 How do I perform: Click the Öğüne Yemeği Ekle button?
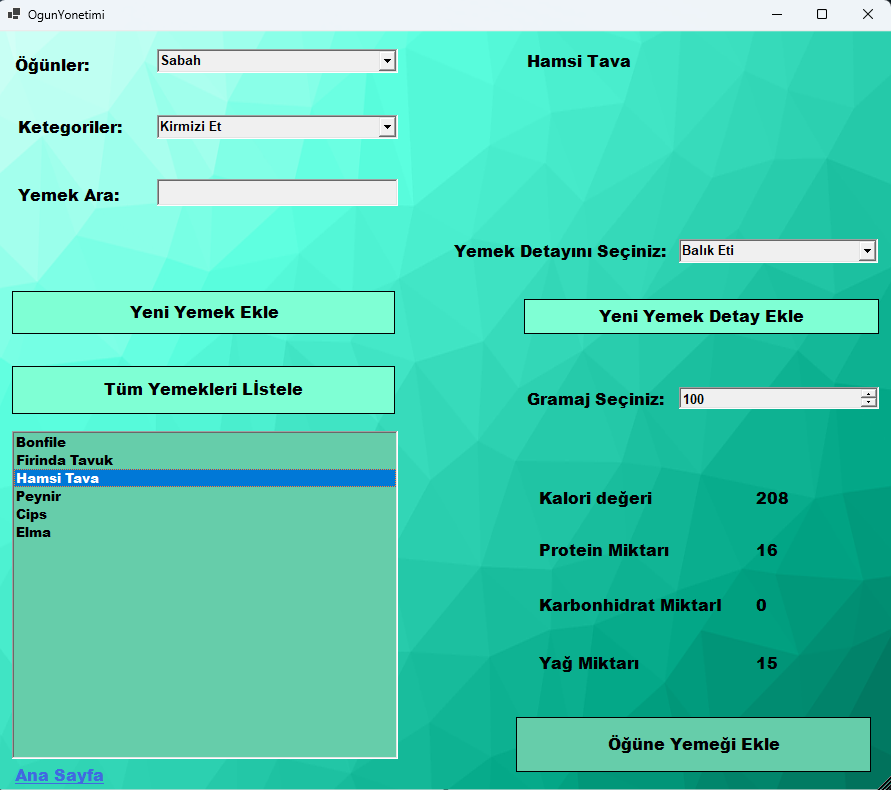tap(693, 745)
